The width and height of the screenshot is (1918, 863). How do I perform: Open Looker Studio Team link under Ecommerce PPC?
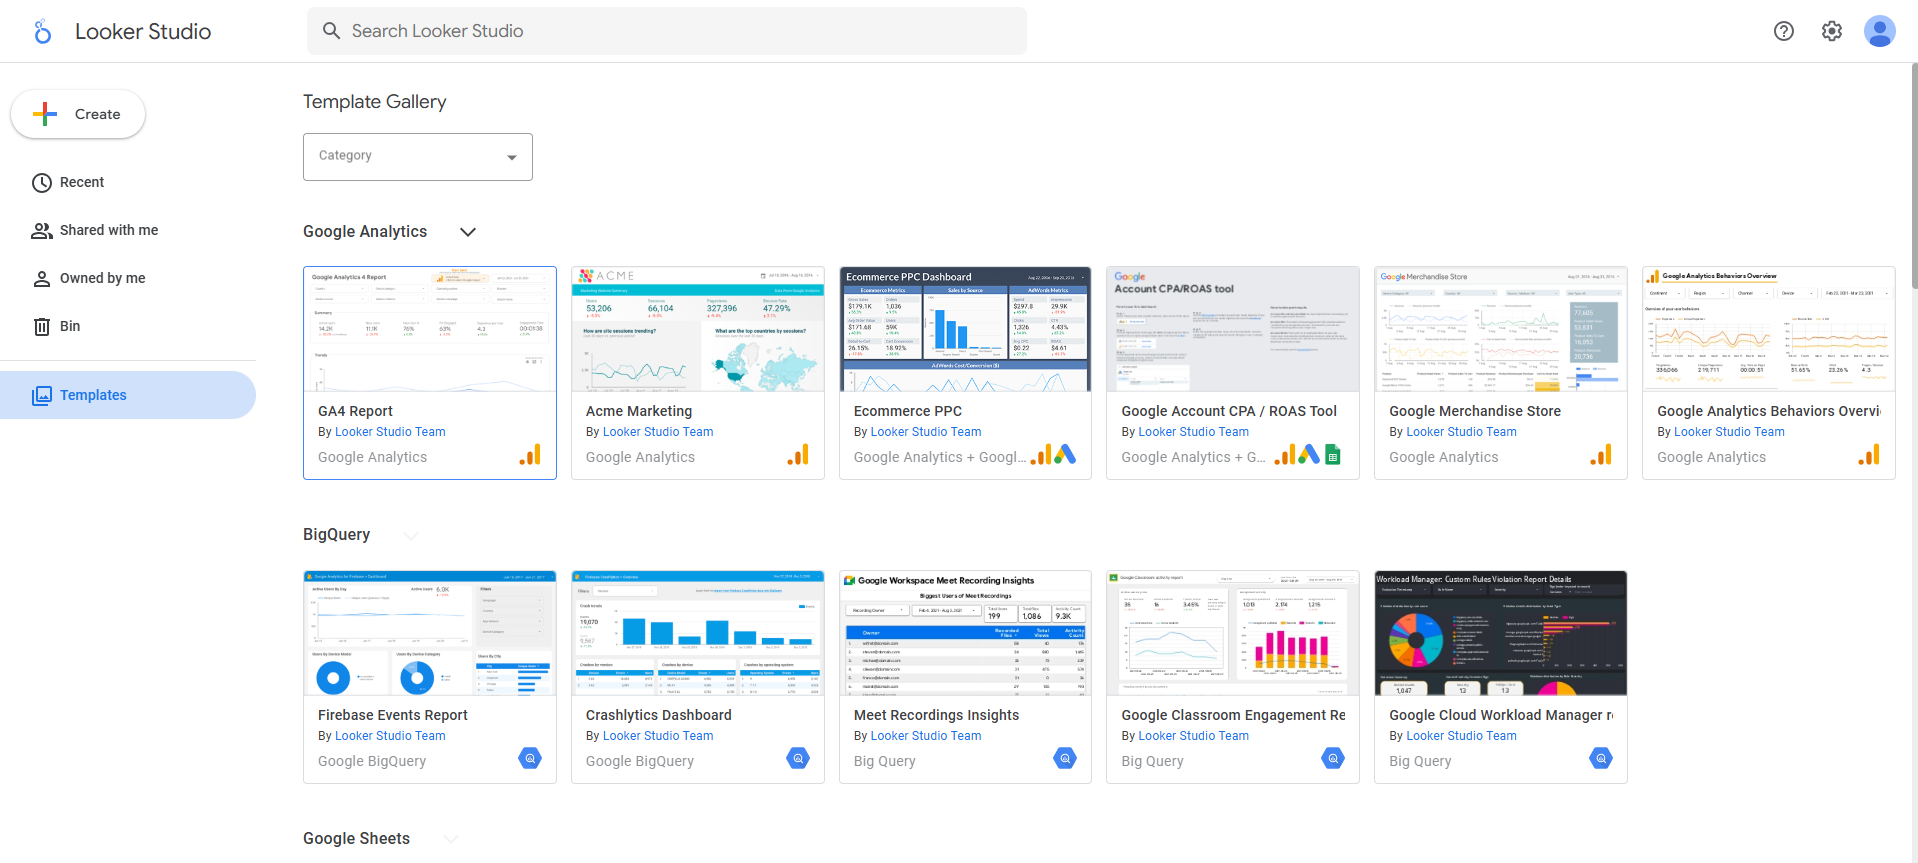coord(926,432)
